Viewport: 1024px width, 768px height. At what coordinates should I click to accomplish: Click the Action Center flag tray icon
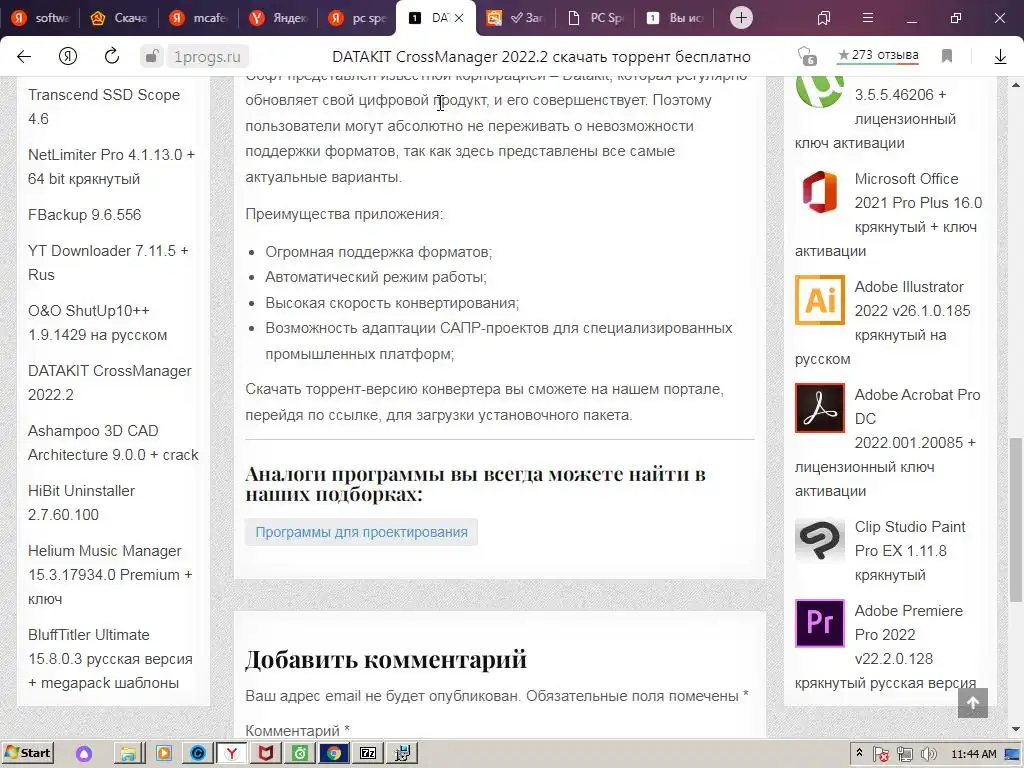pos(881,754)
